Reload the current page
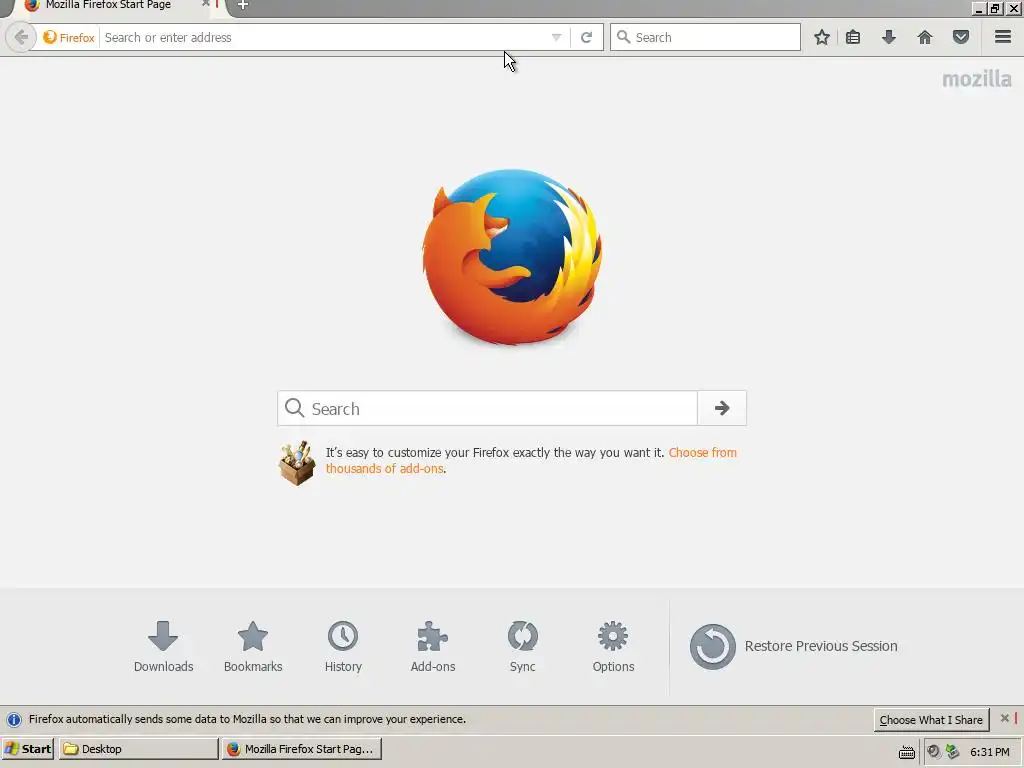Viewport: 1024px width, 768px height. [x=586, y=37]
